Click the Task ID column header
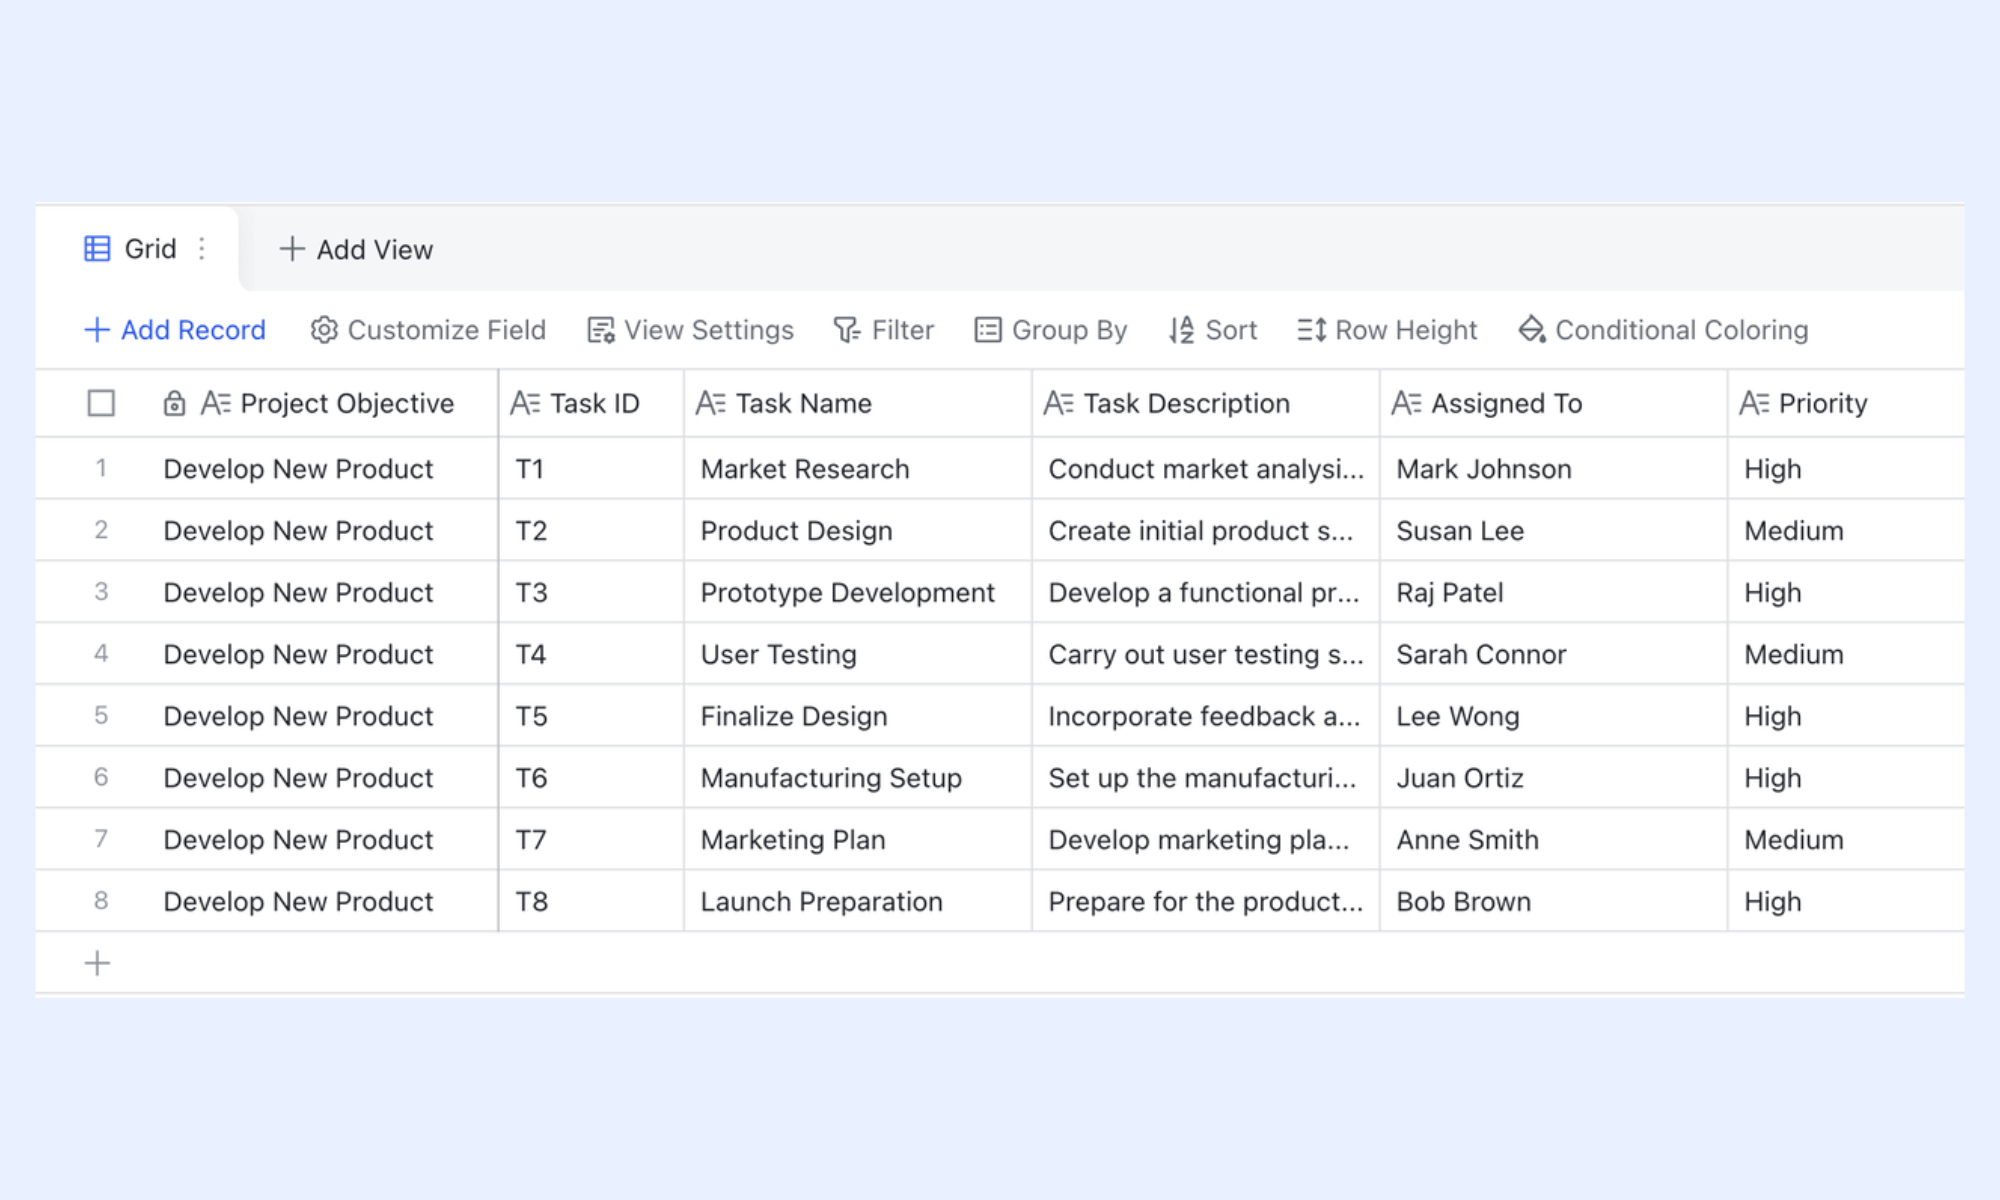The height and width of the screenshot is (1200, 2000). pos(591,403)
